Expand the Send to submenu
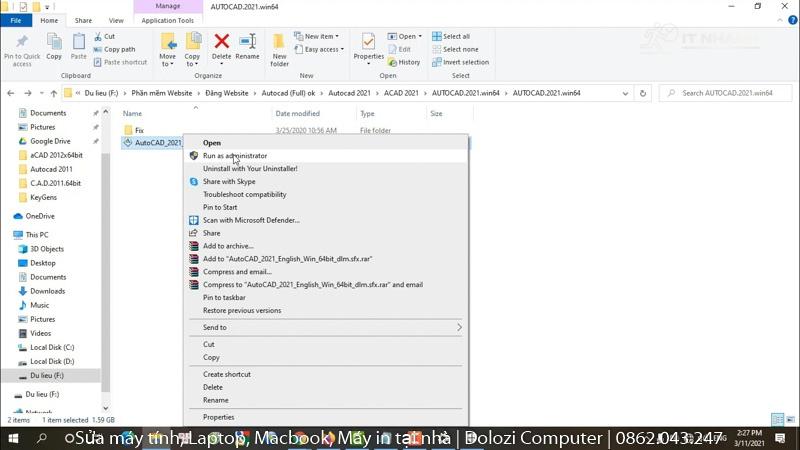800x450 pixels. pyautogui.click(x=326, y=328)
